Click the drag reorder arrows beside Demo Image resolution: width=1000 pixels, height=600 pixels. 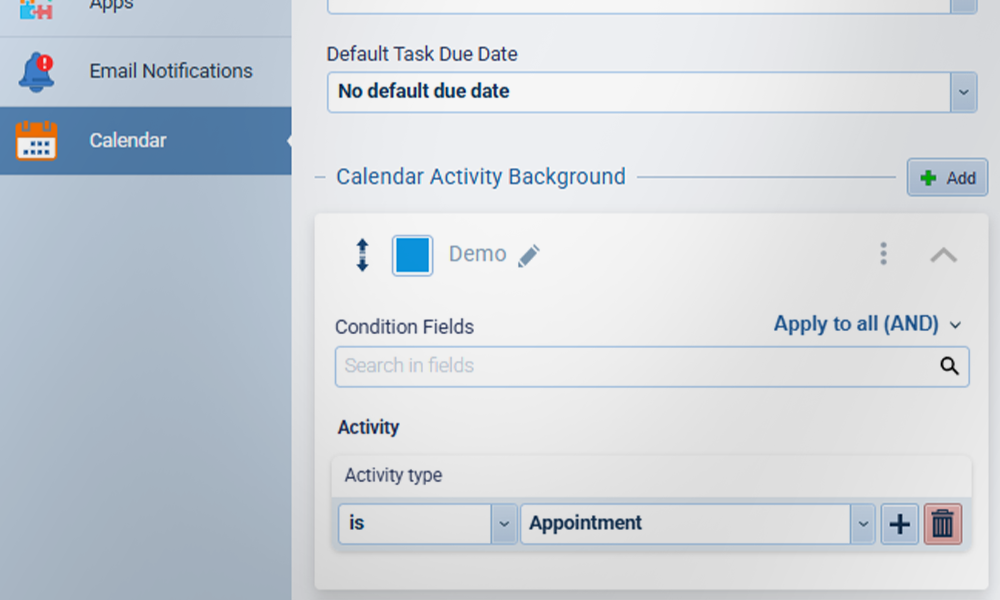pos(362,255)
